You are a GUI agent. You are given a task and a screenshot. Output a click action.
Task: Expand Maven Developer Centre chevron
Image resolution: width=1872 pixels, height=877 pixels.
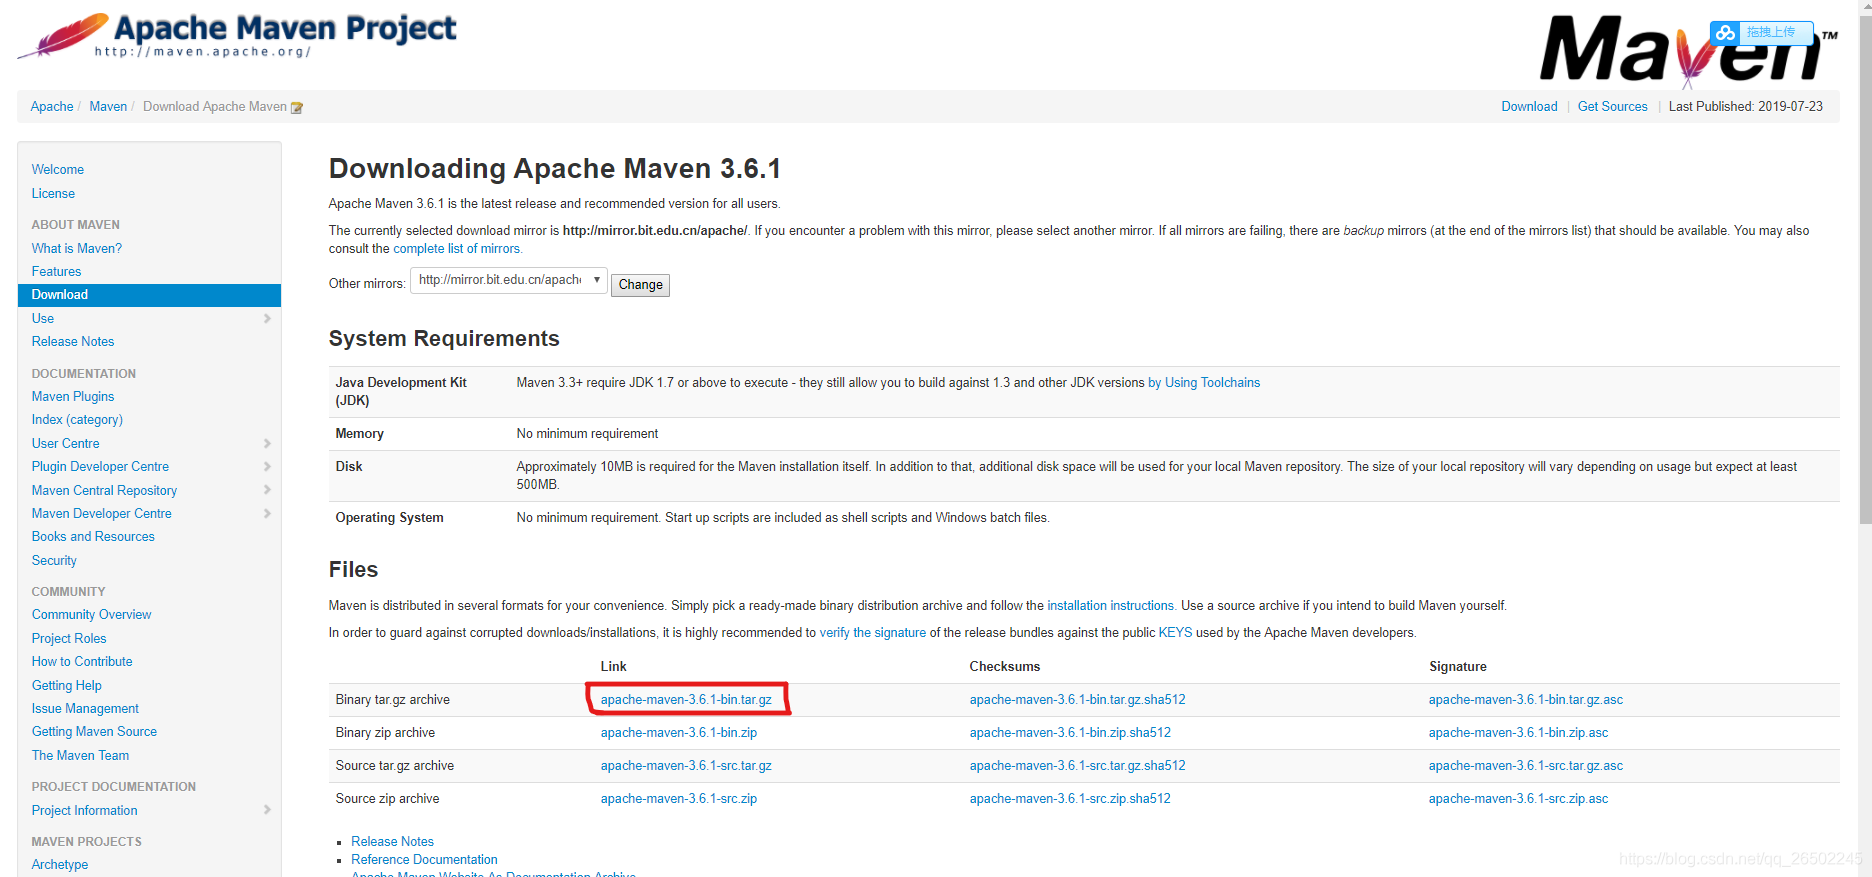click(267, 514)
